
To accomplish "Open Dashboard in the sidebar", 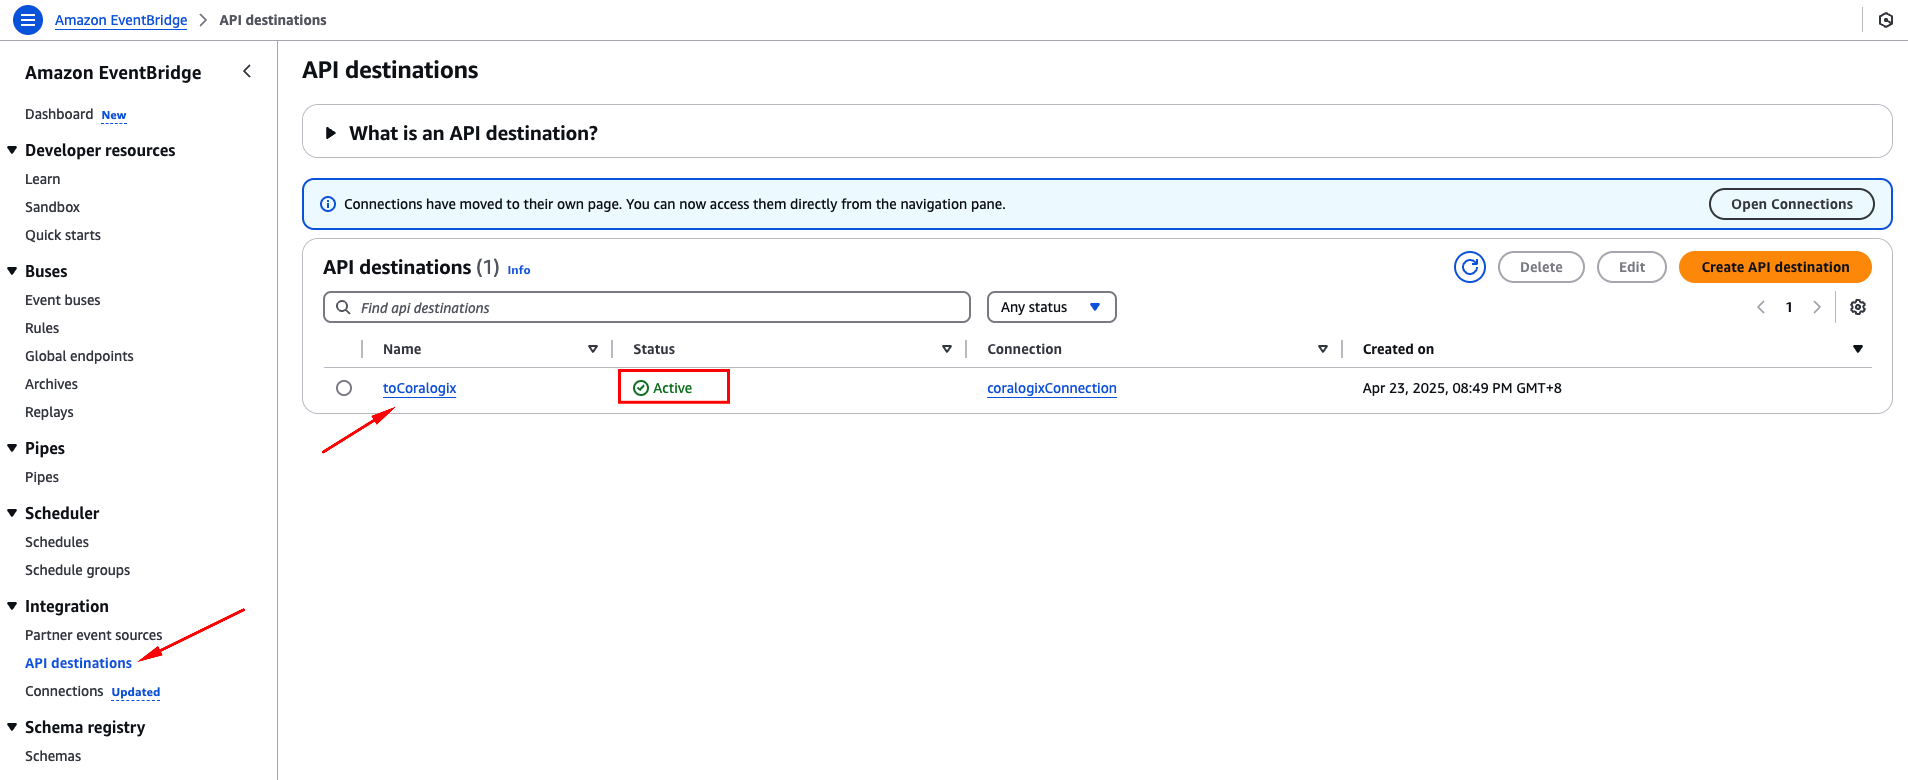I will 59,114.
